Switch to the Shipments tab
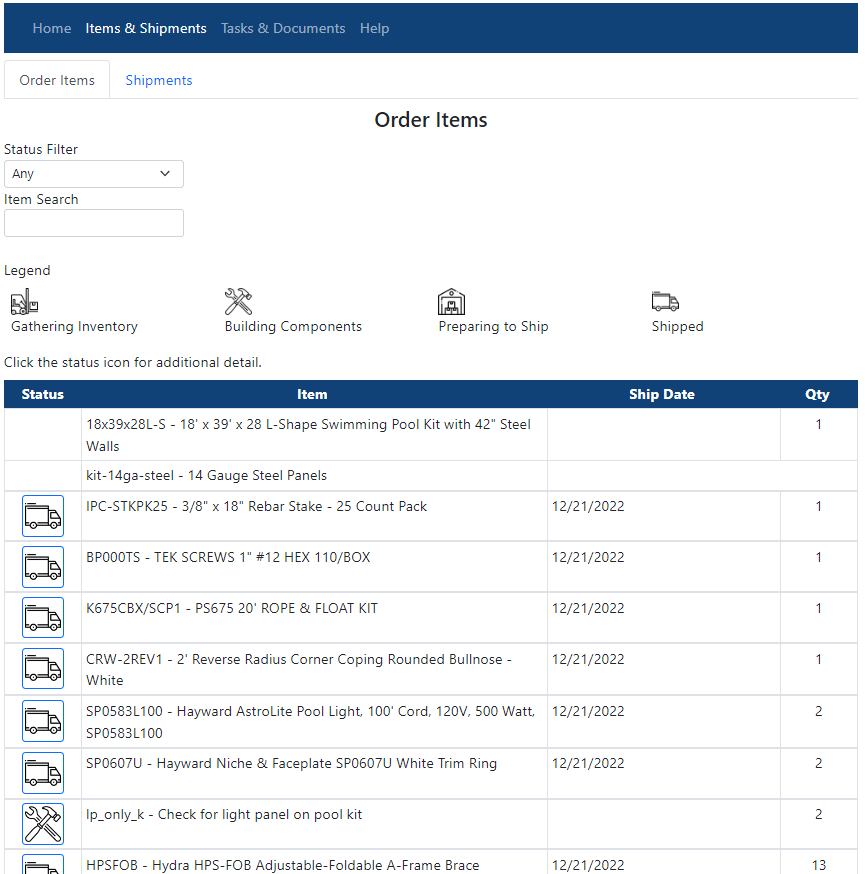The width and height of the screenshot is (865, 874). click(x=159, y=80)
